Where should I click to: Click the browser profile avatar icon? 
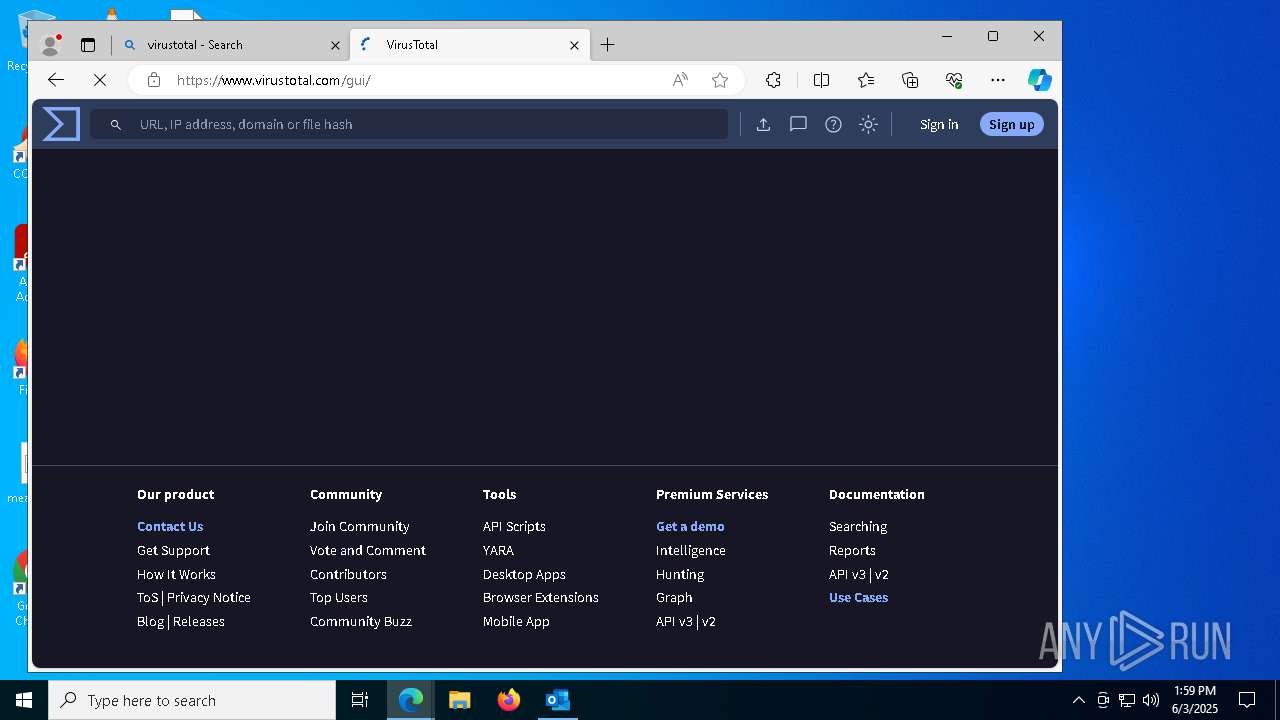coord(50,45)
